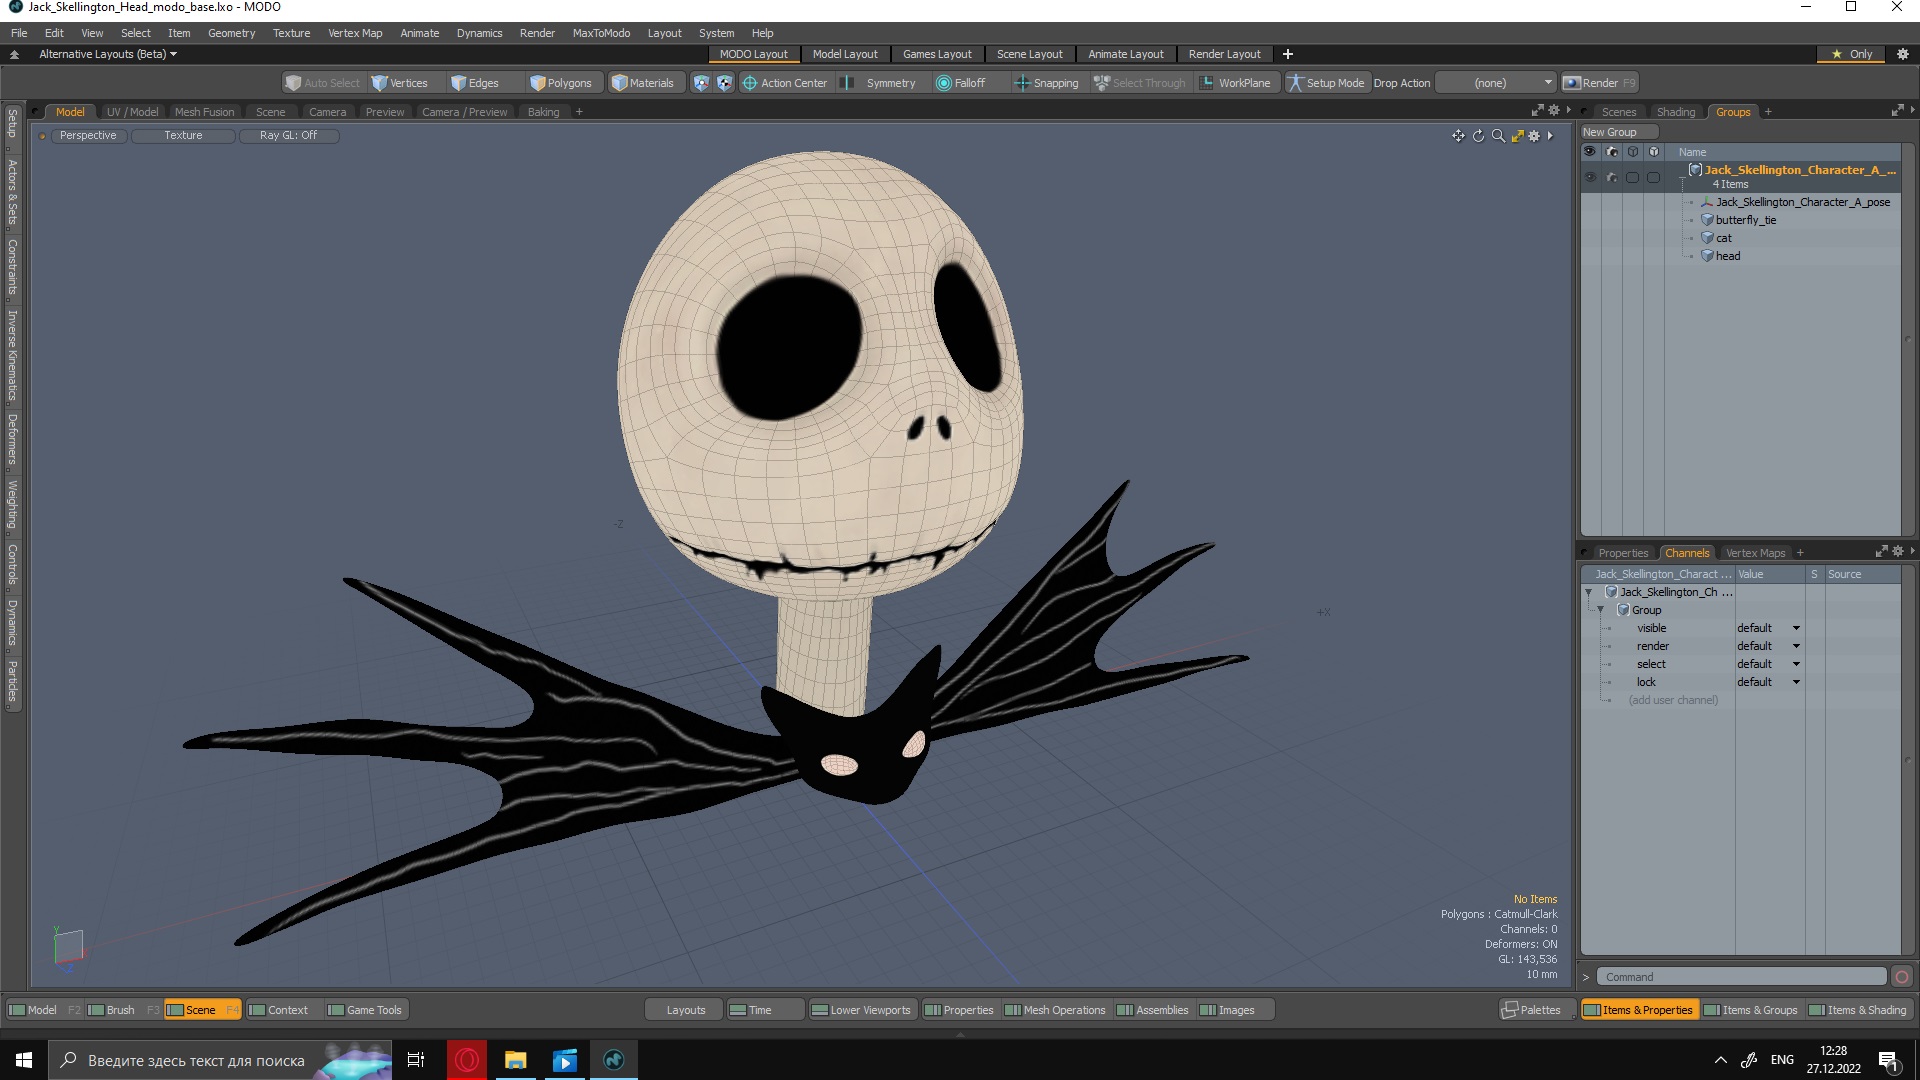The image size is (1920, 1080).
Task: Switch to the UV / Model tab
Action: coord(132,112)
